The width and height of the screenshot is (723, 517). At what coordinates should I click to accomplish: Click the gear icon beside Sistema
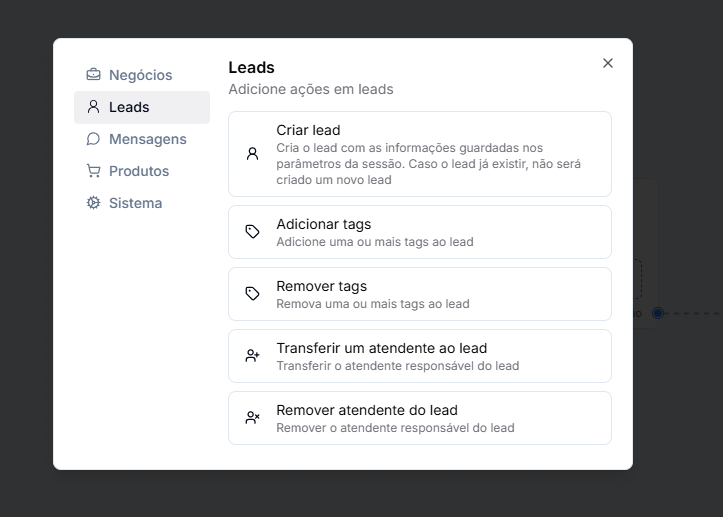[93, 203]
